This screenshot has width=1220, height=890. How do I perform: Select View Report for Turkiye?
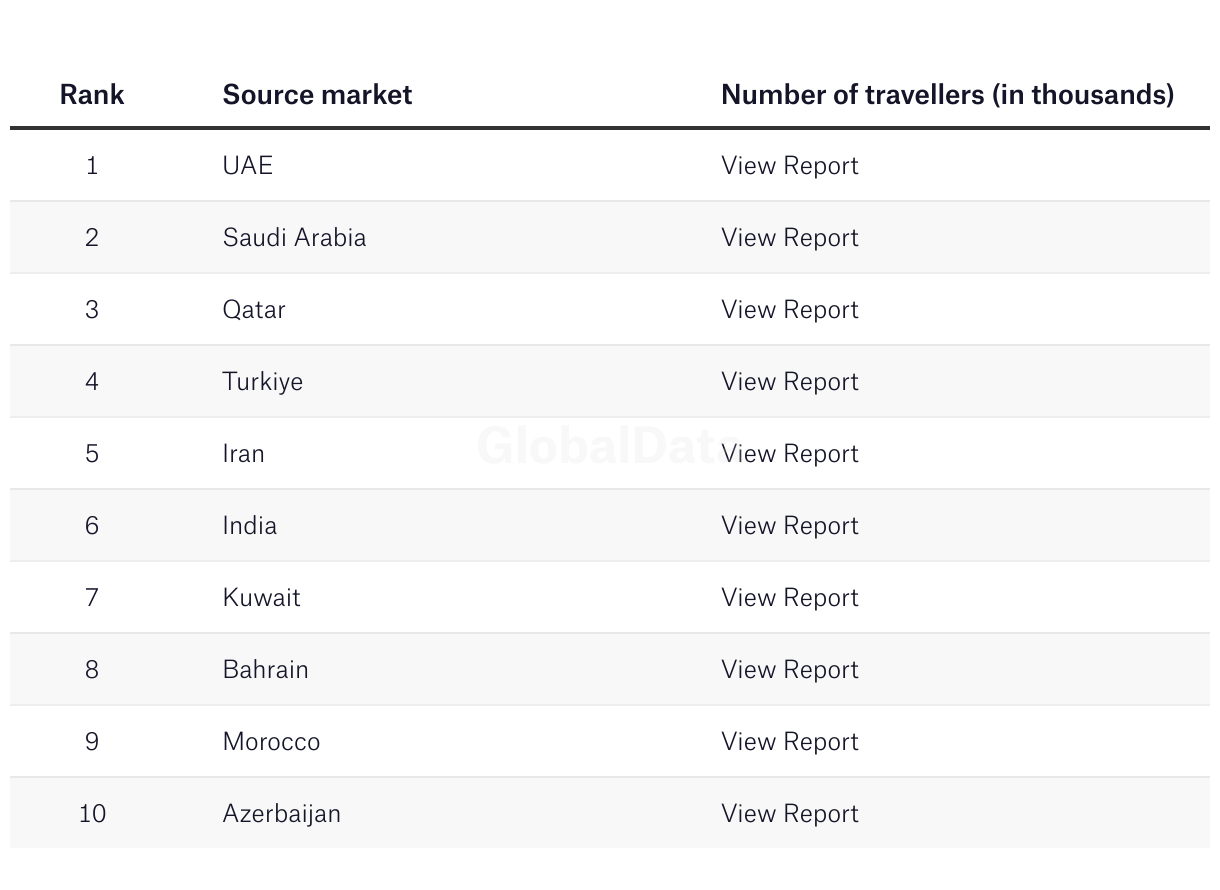789,382
